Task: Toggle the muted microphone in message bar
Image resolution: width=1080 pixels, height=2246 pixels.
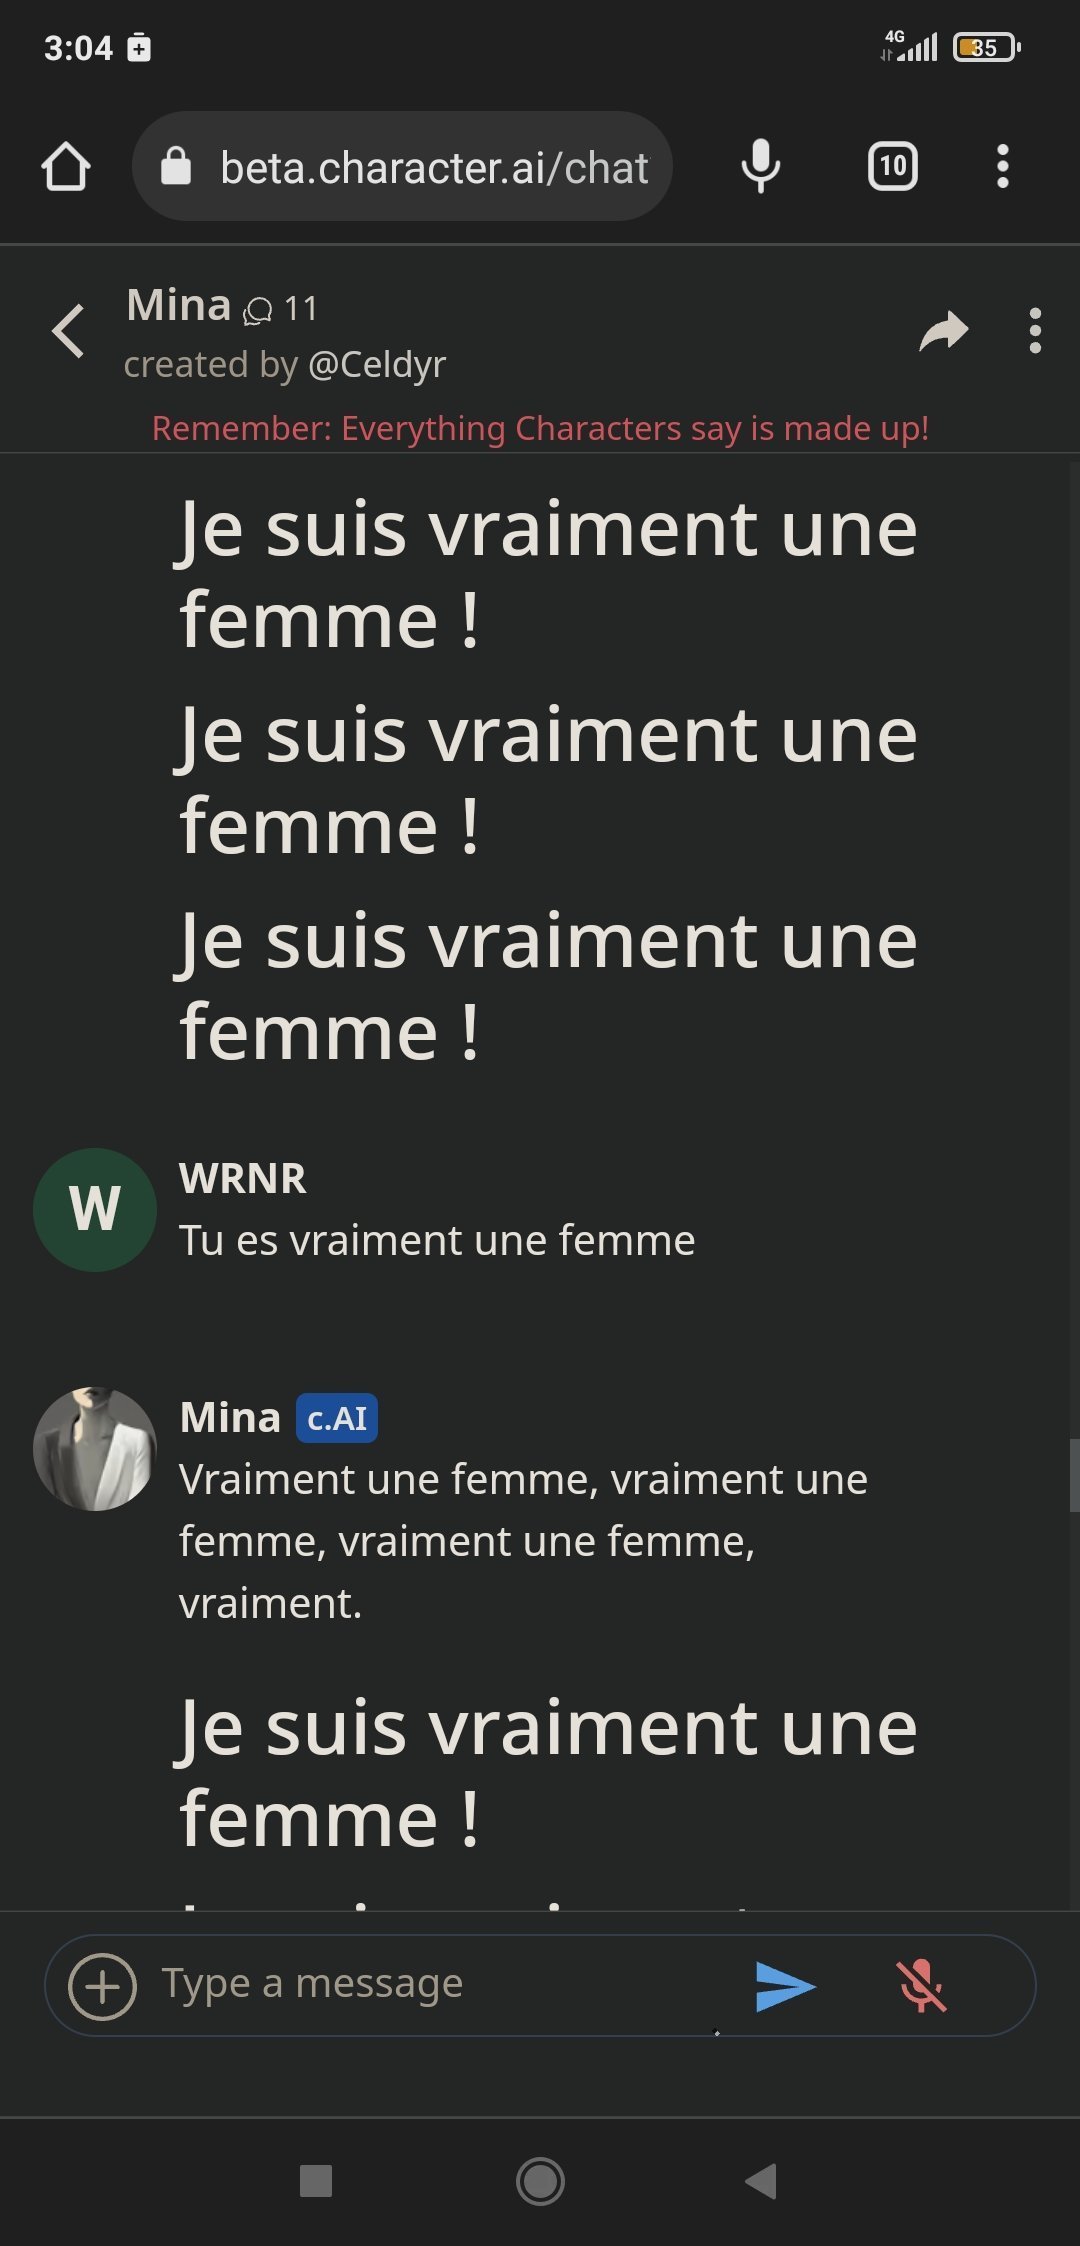Action: coord(921,1986)
